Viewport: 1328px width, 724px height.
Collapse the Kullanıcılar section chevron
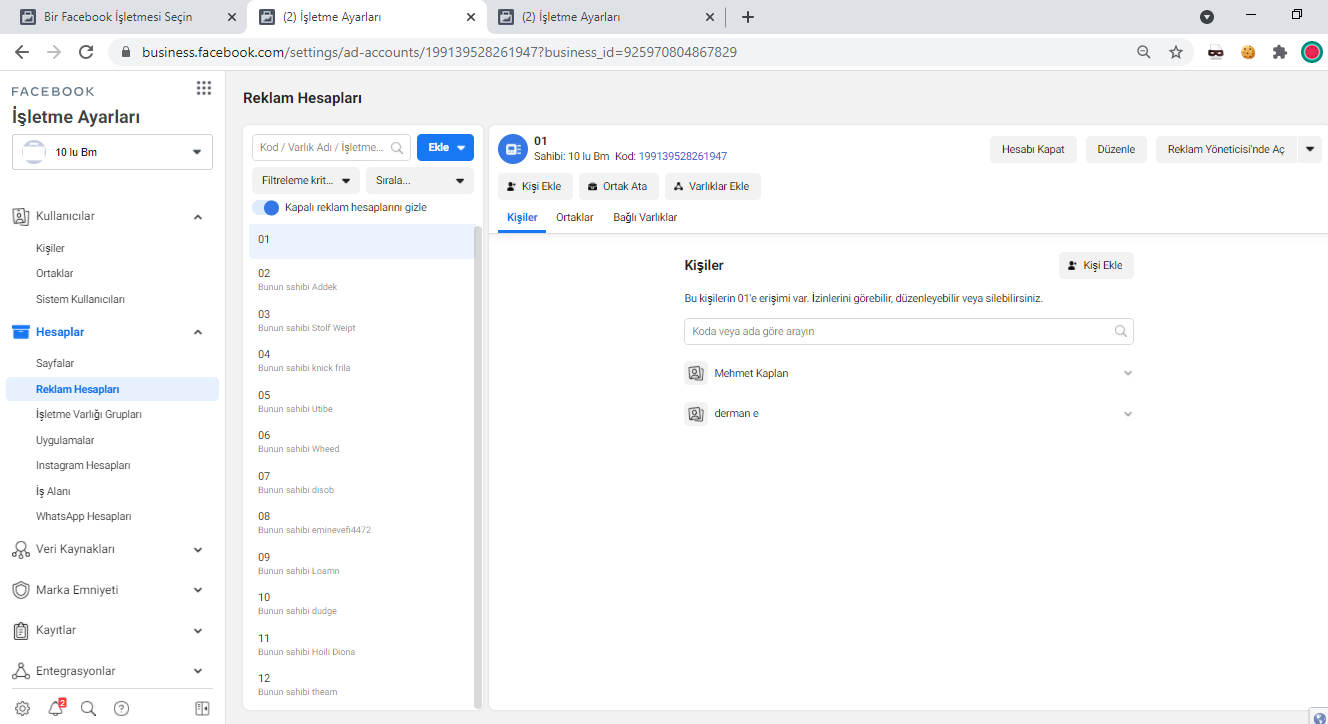pyautogui.click(x=198, y=217)
